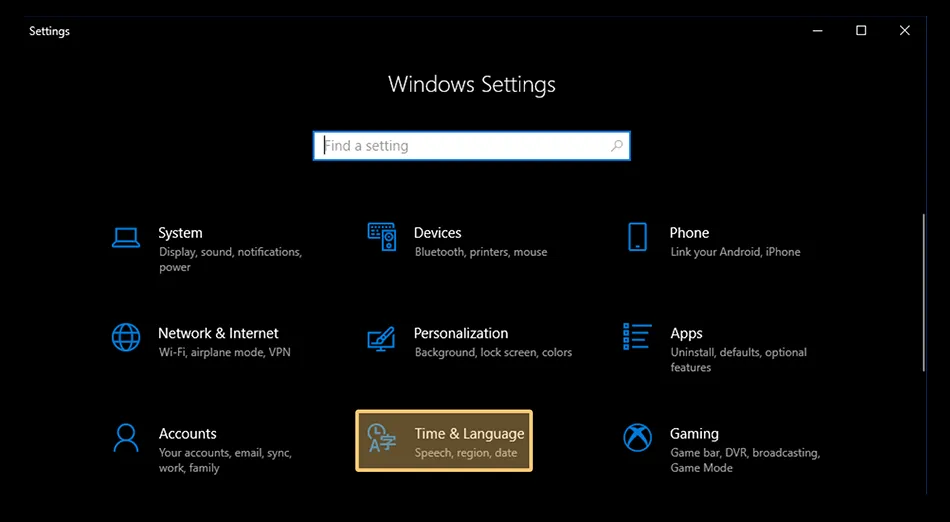Click the search magnifier icon
Viewport: 950px width, 522px height.
click(x=617, y=146)
